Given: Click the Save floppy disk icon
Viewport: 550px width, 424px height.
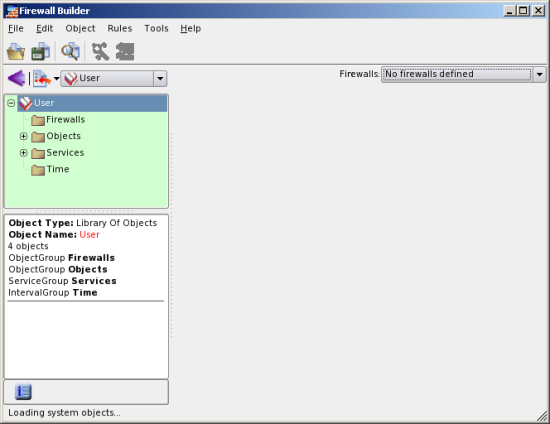Looking at the screenshot, I should pyautogui.click(x=40, y=52).
